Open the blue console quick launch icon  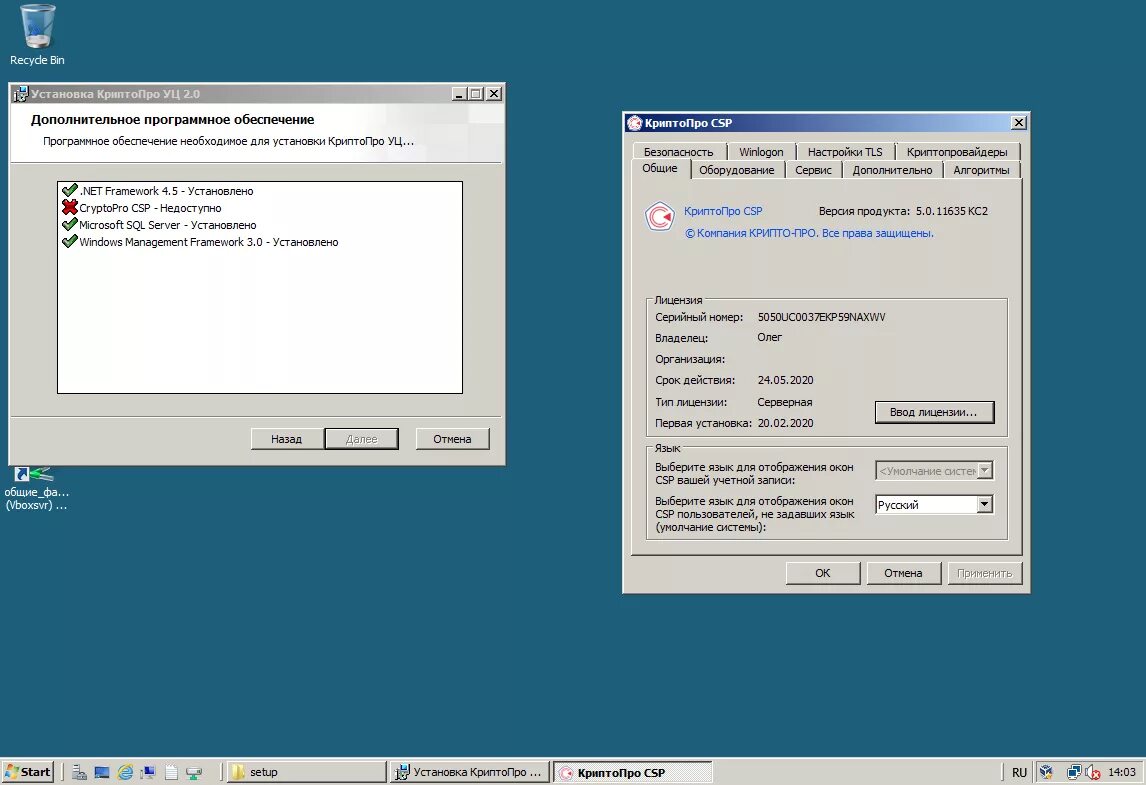[x=102, y=772]
